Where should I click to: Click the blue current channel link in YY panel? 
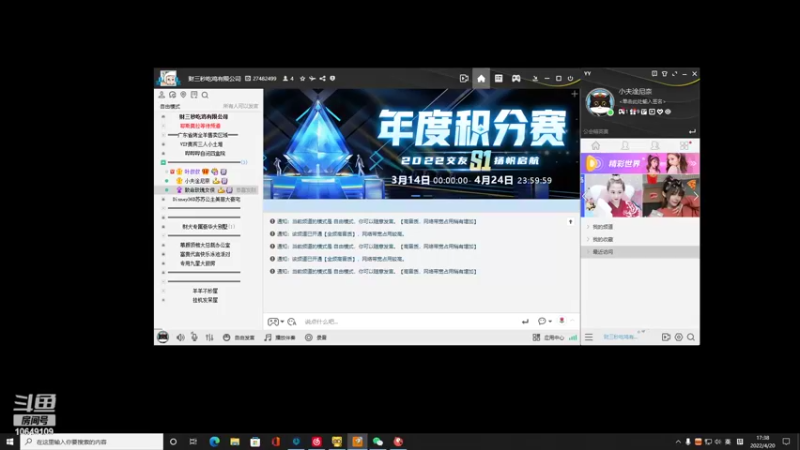pos(620,337)
